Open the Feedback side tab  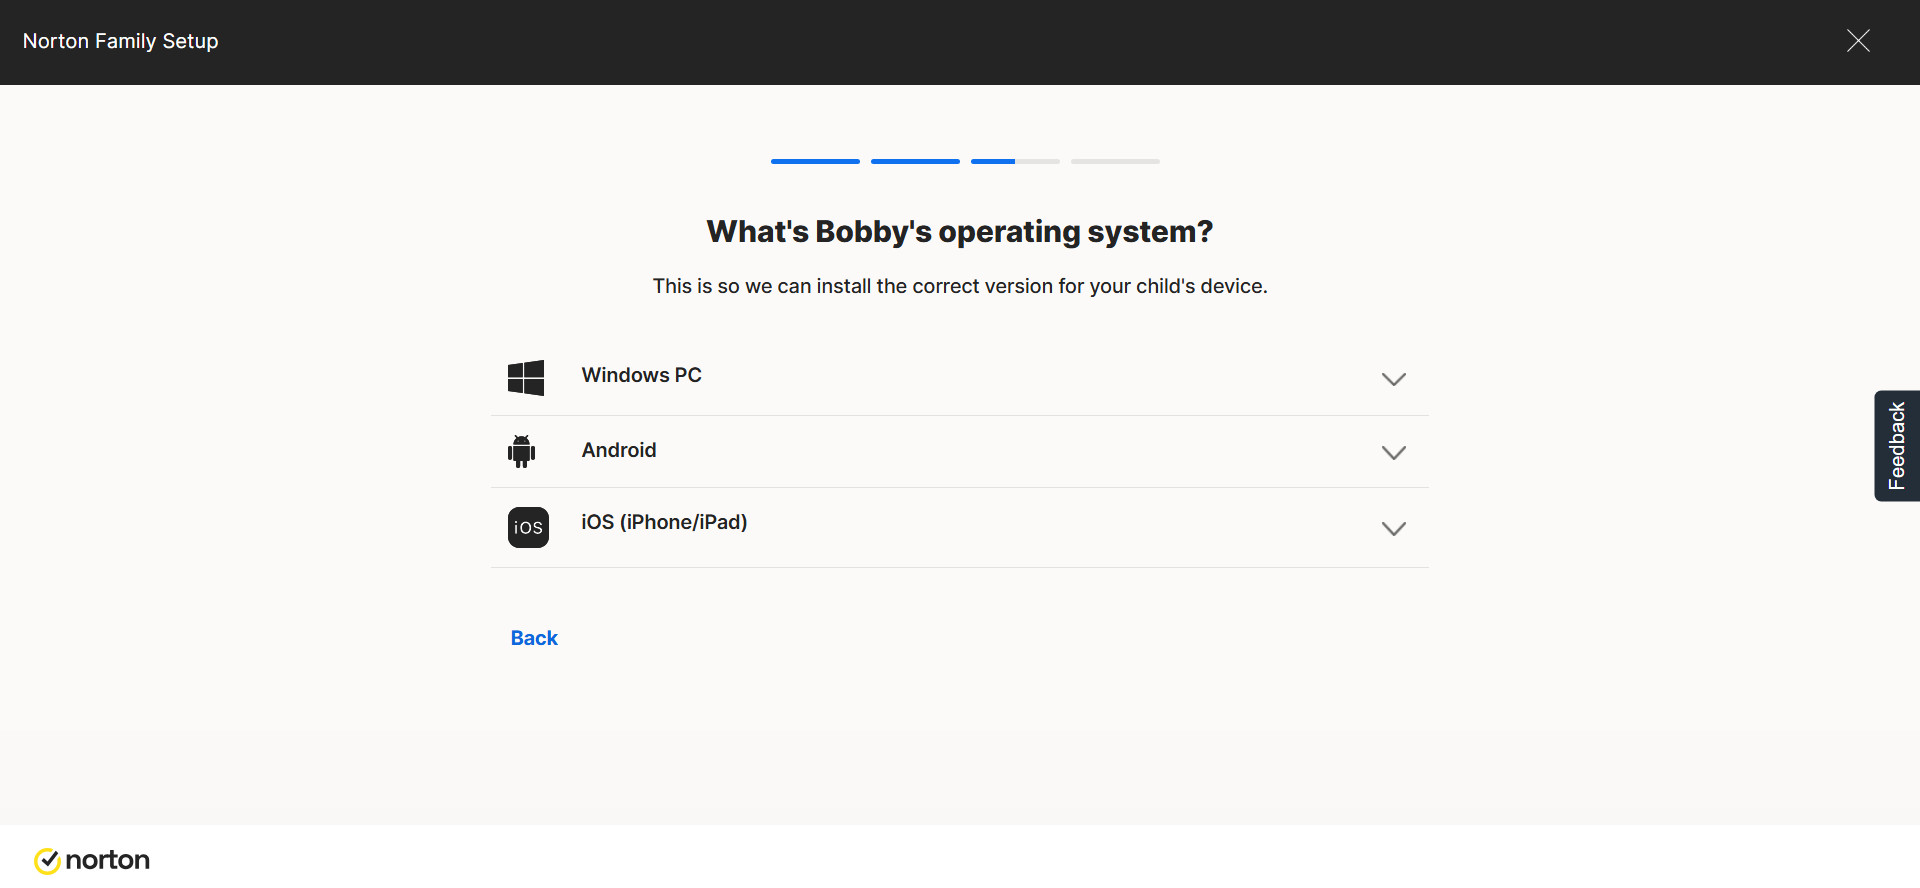(1896, 446)
